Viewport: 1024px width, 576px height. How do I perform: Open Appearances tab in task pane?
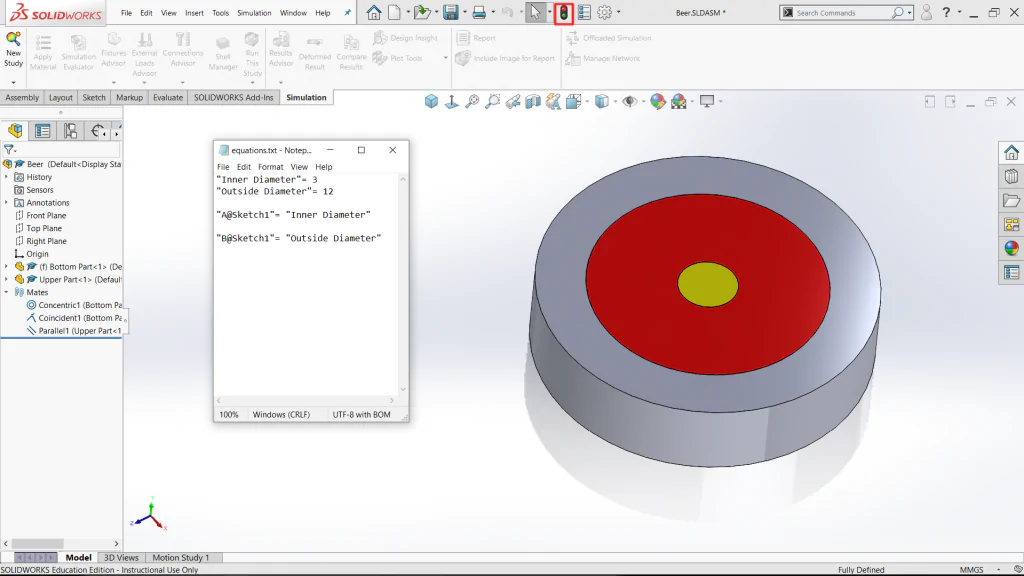[1011, 248]
